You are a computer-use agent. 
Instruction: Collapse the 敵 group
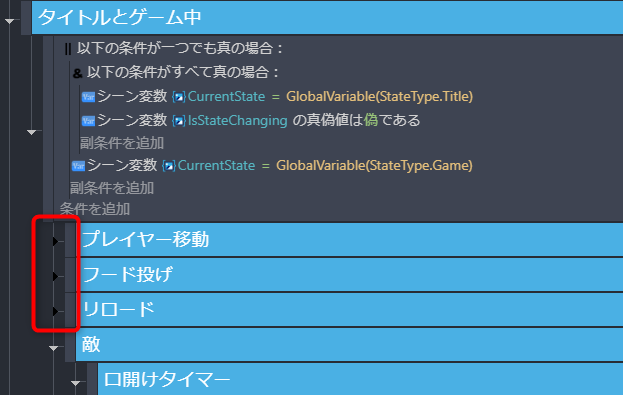[54, 349]
